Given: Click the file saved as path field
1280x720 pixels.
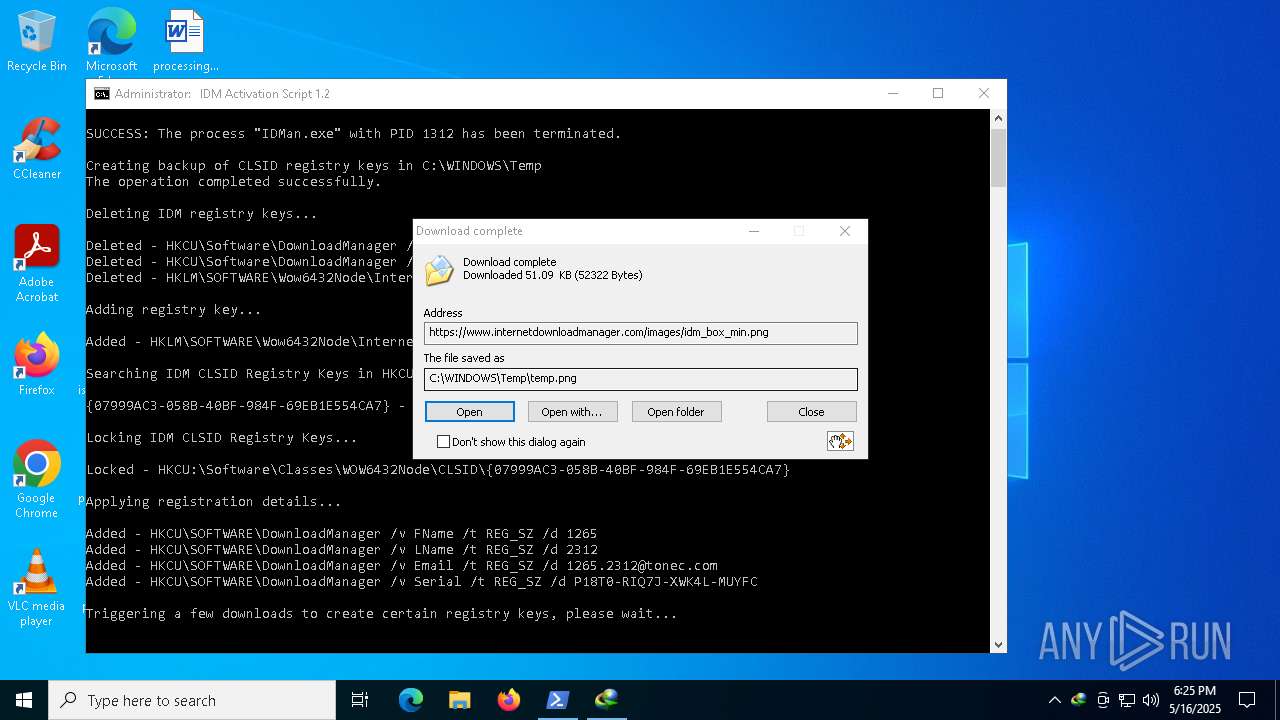Looking at the screenshot, I should coord(641,379).
